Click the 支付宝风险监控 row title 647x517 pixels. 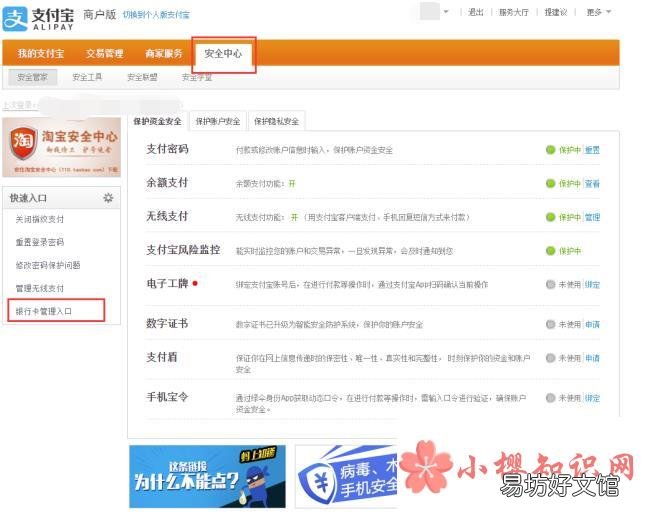click(x=183, y=250)
